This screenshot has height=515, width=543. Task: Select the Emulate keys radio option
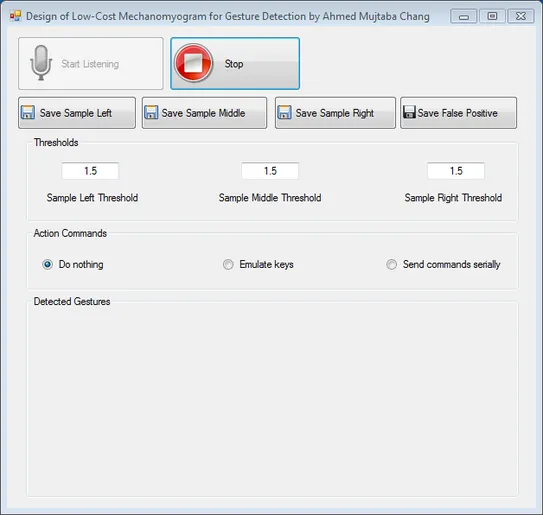click(x=228, y=264)
